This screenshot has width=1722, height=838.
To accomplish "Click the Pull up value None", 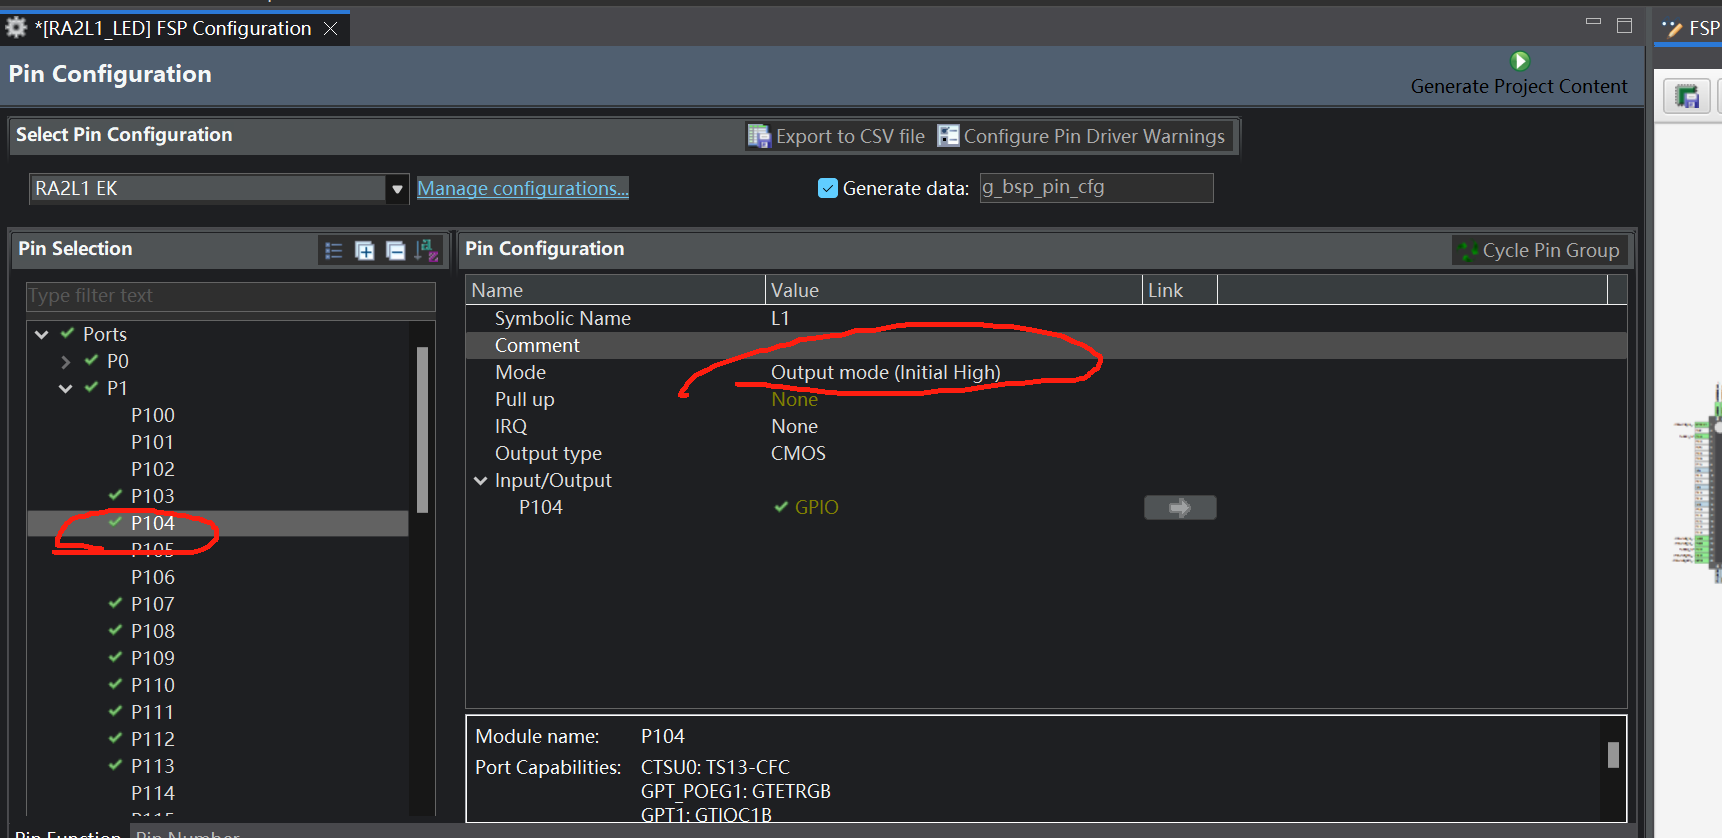I will click(x=794, y=400).
